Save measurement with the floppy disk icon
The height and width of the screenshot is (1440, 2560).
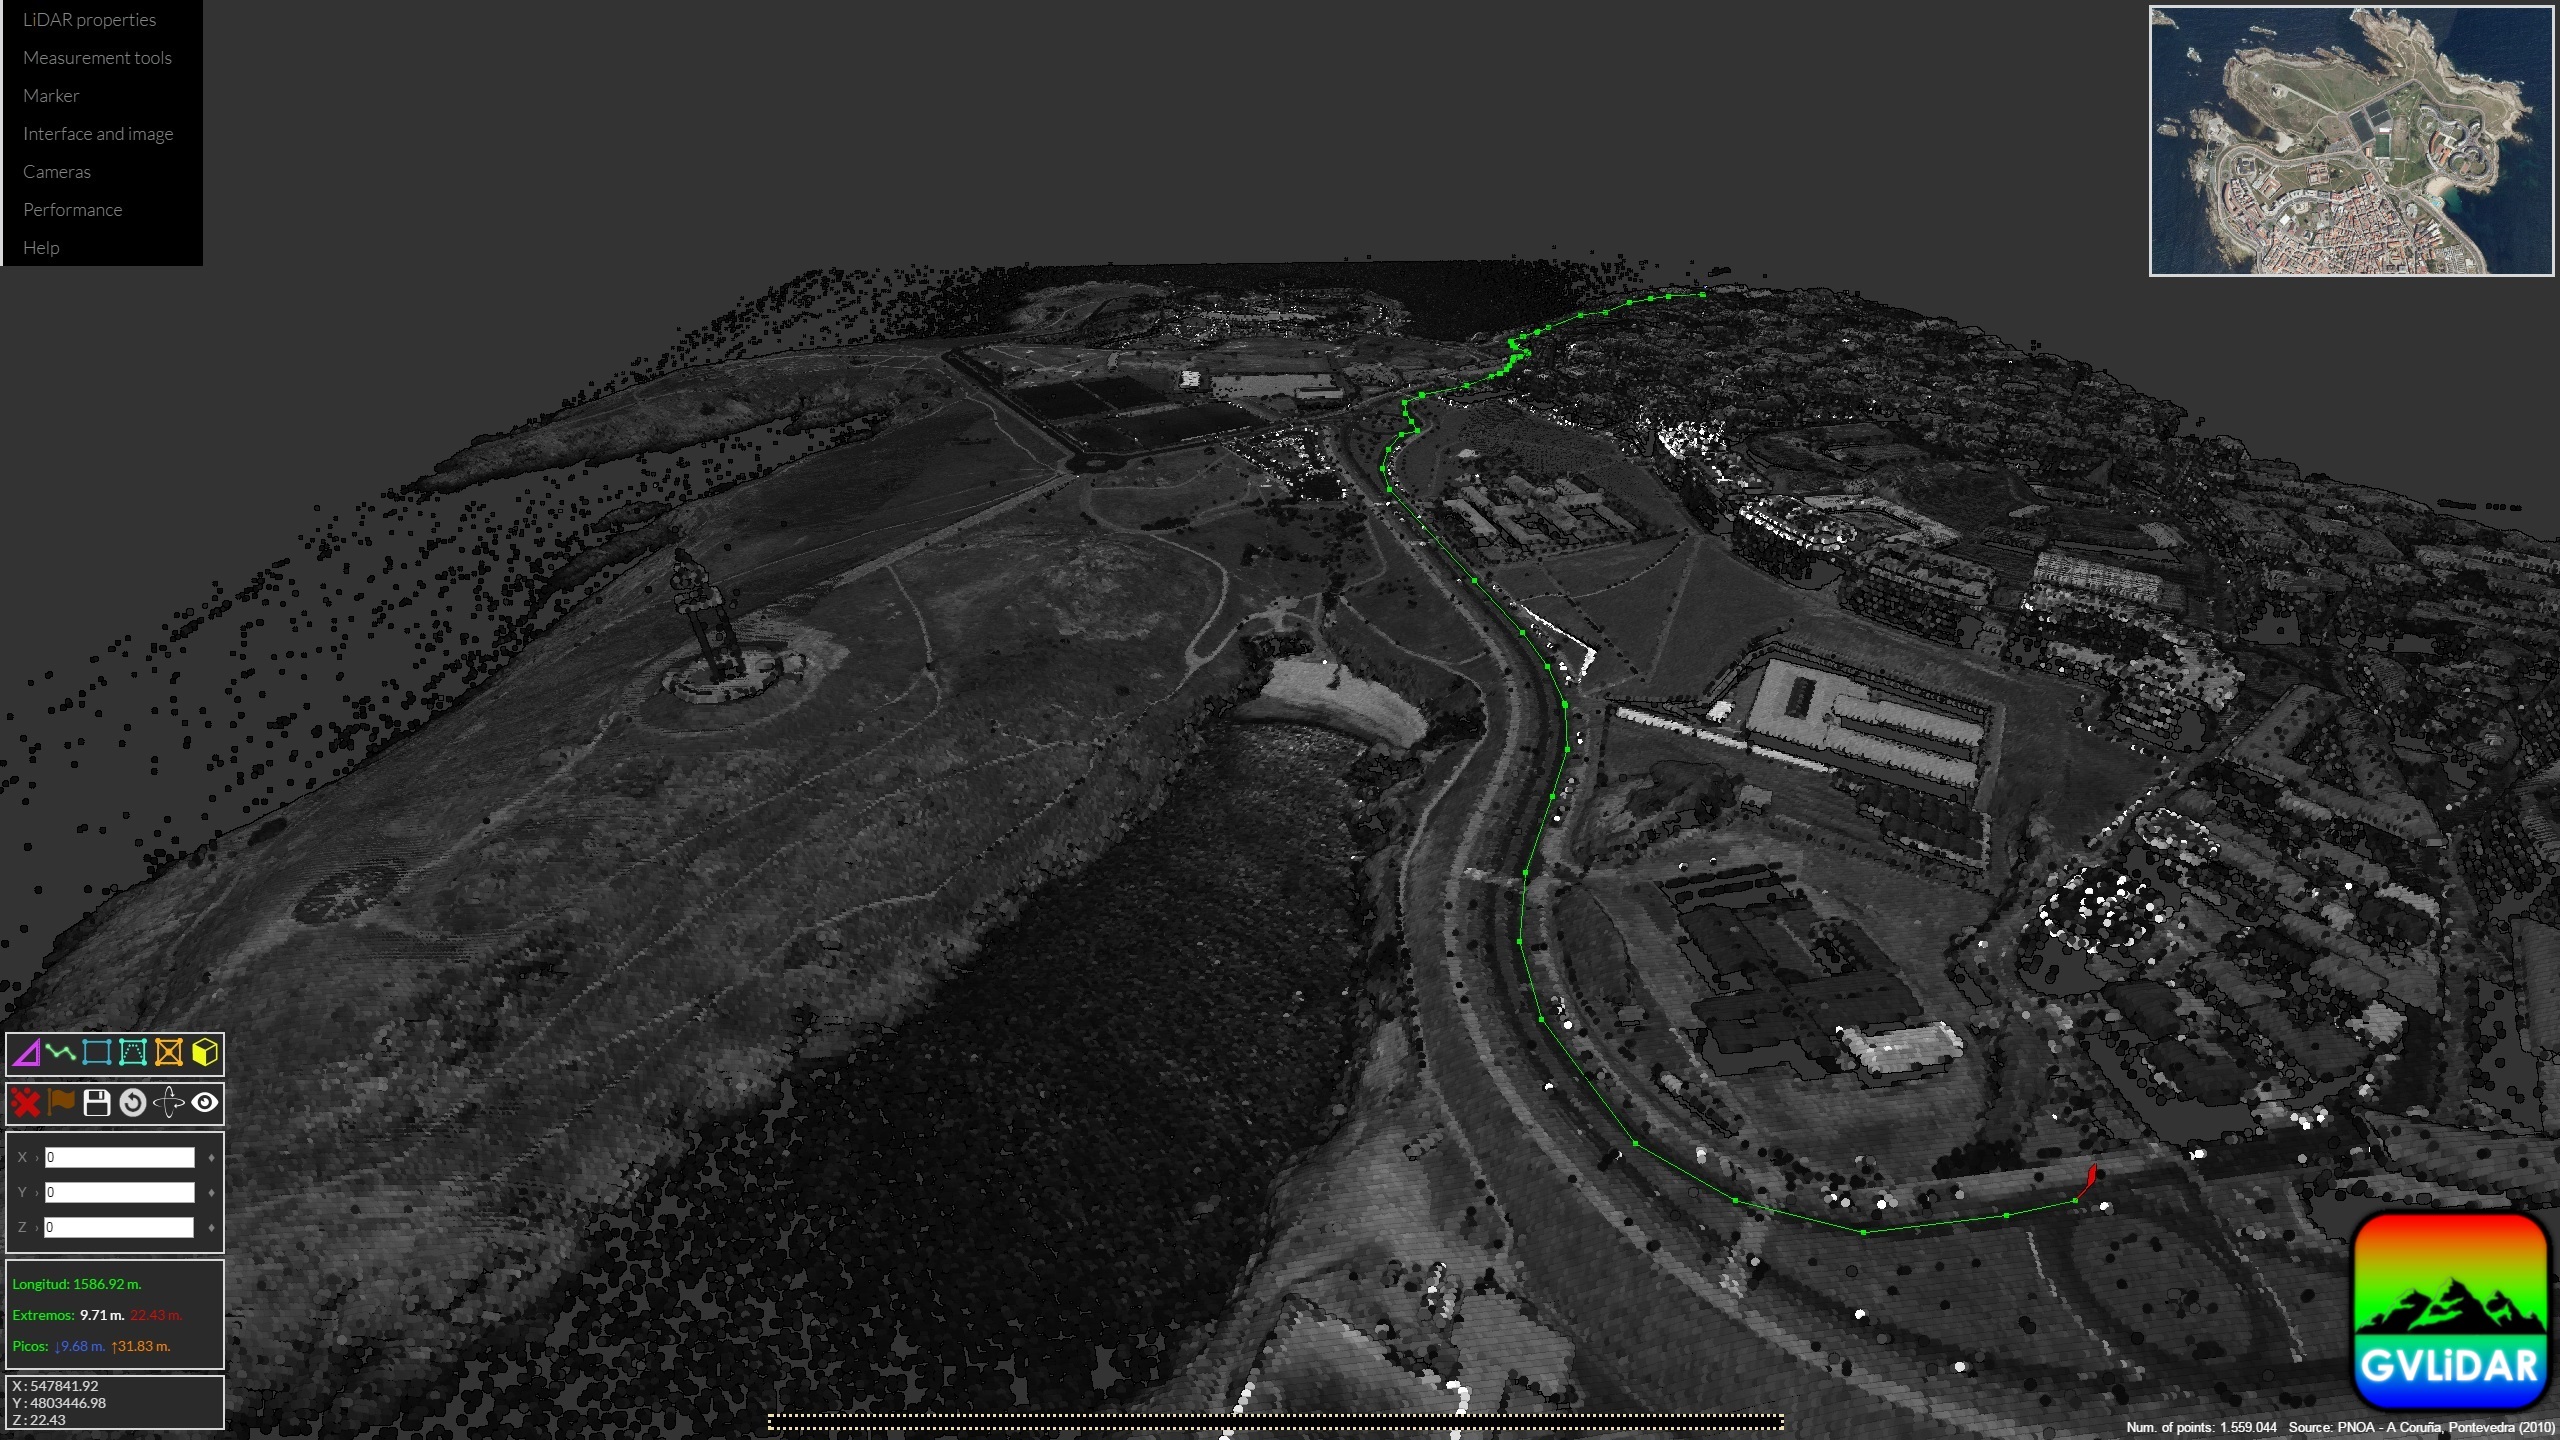click(x=97, y=1103)
